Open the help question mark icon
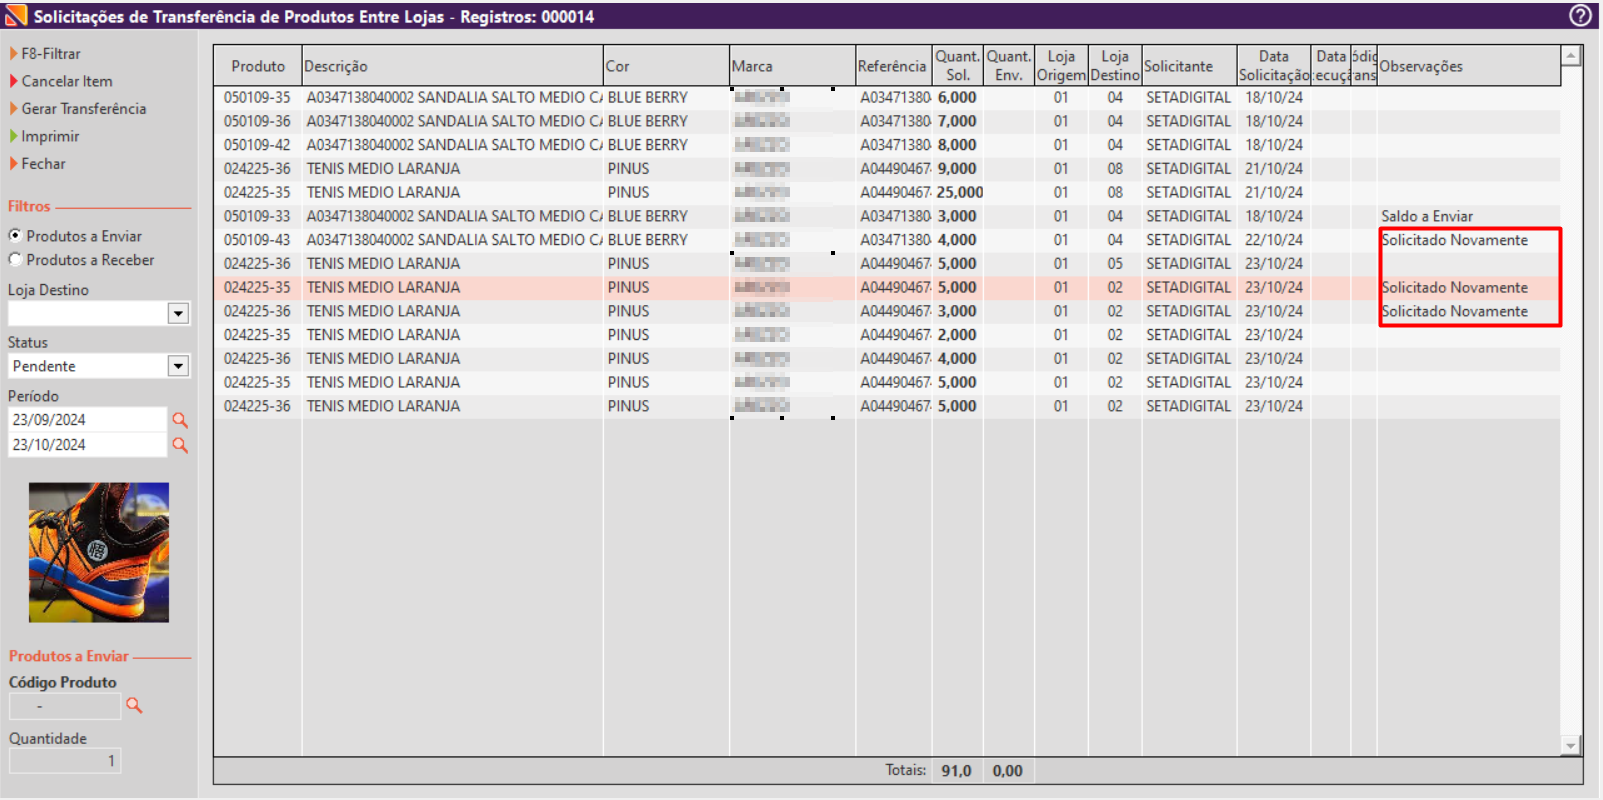 click(1580, 16)
